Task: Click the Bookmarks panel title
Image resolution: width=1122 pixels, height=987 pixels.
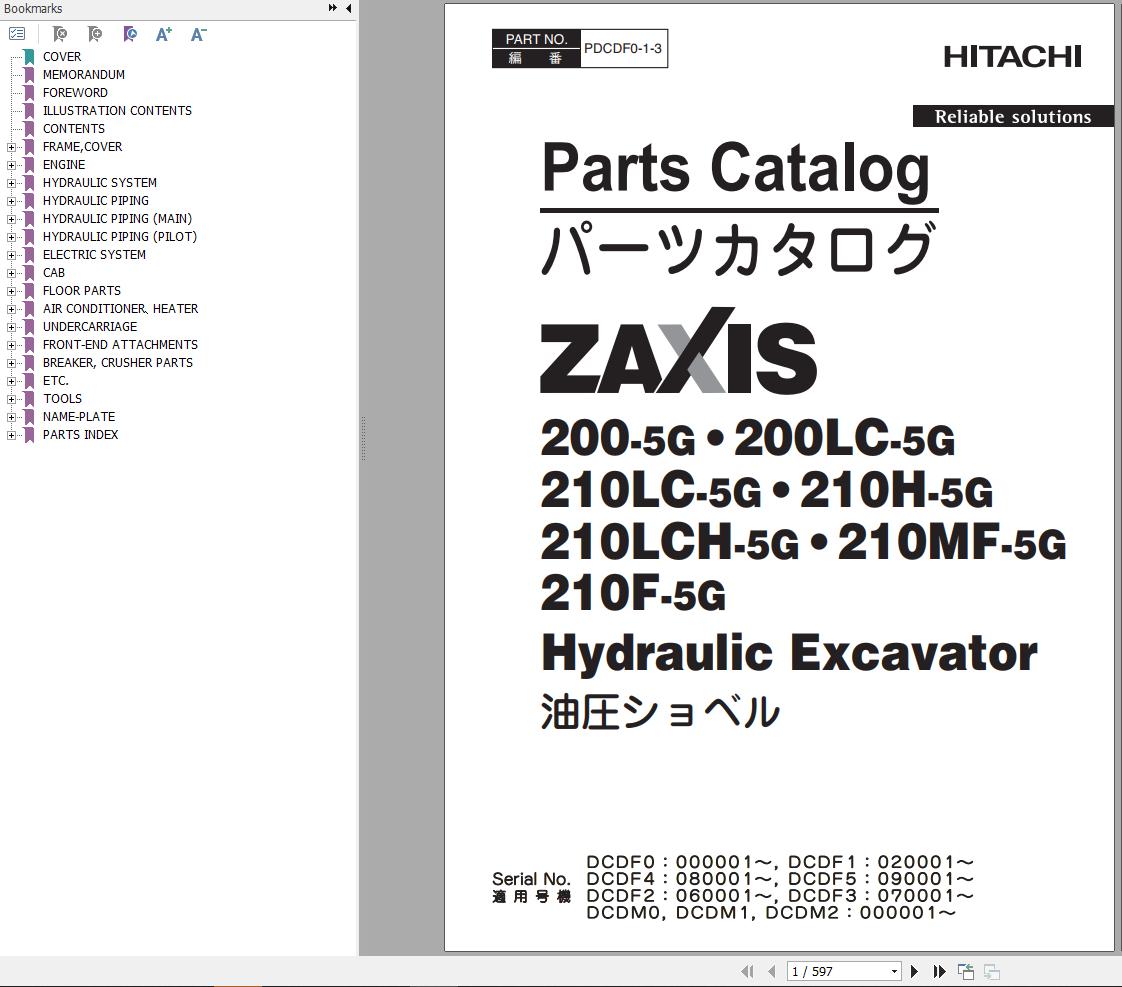Action: (x=33, y=9)
